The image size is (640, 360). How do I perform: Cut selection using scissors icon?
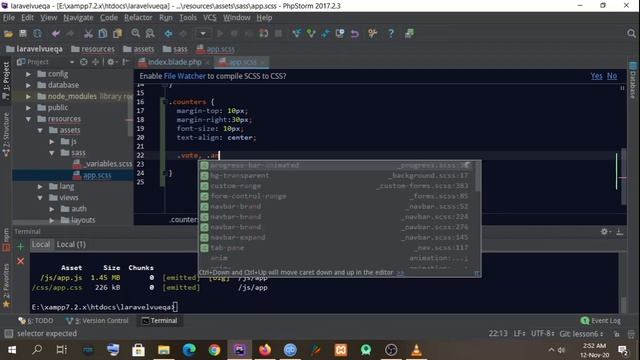pyautogui.click(x=88, y=33)
